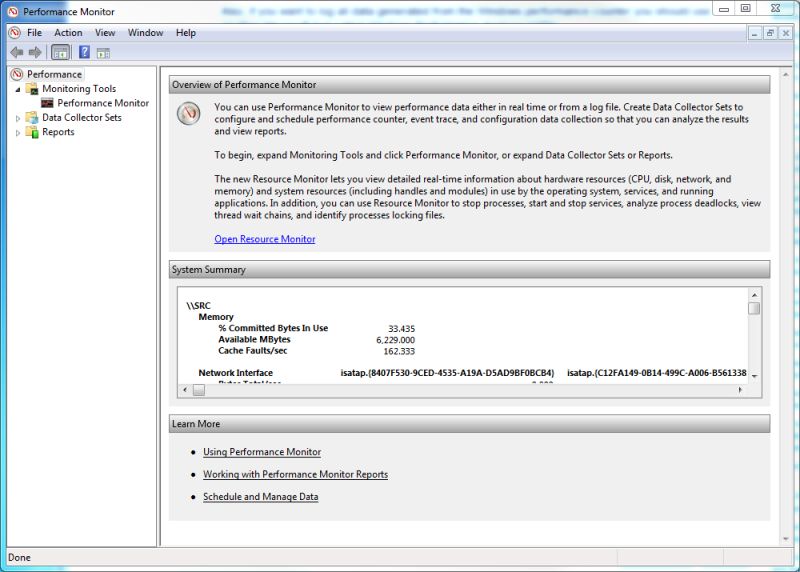Screen dimensions: 800x572
Task: Open the File menu
Action: (34, 33)
